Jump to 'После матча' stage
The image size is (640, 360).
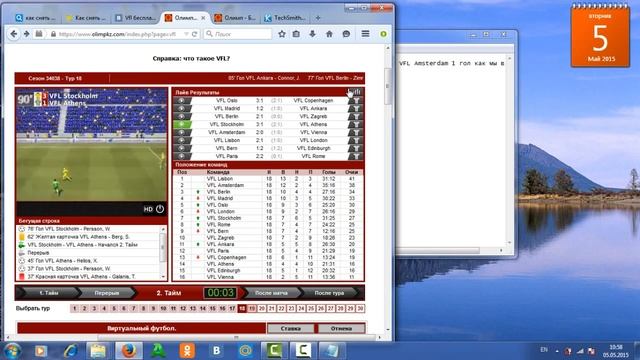pyautogui.click(x=271, y=293)
